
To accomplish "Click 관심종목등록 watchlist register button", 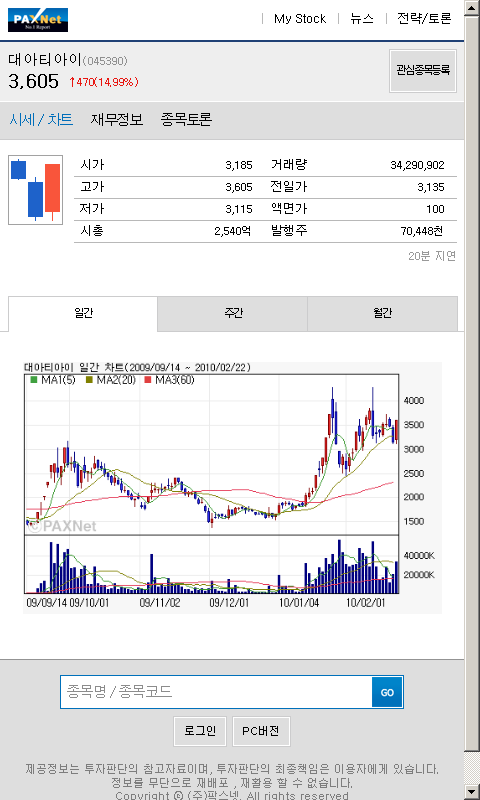I will pyautogui.click(x=423, y=71).
